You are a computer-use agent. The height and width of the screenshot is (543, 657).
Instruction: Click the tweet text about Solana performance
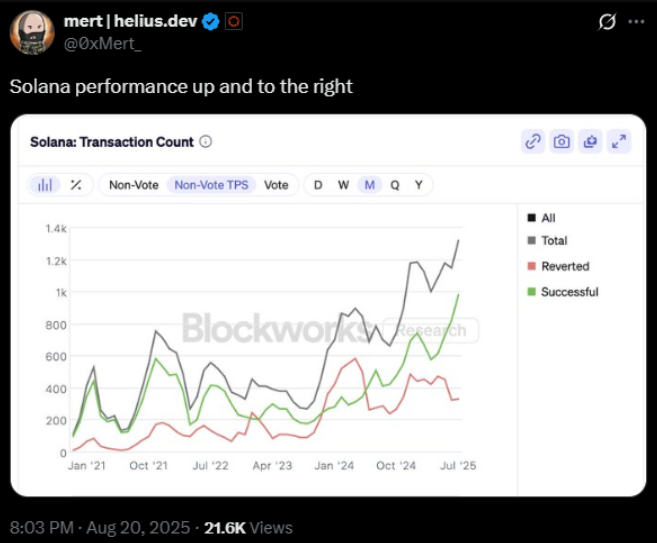click(181, 86)
